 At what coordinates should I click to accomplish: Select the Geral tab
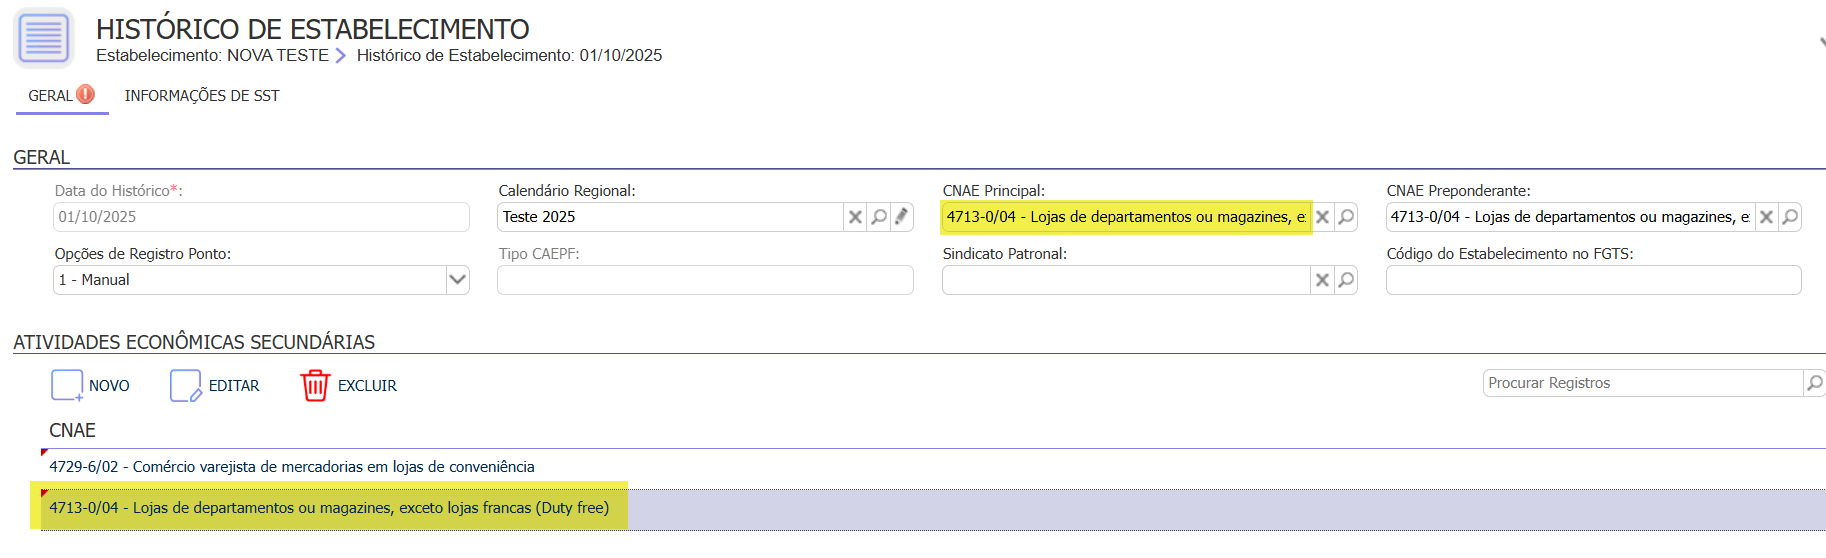pos(51,96)
